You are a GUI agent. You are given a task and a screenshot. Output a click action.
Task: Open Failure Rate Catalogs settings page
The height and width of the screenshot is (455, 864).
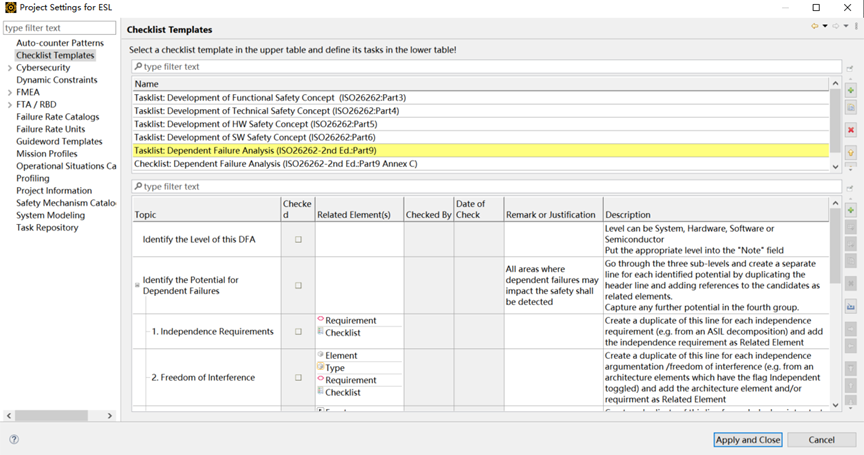(58, 117)
